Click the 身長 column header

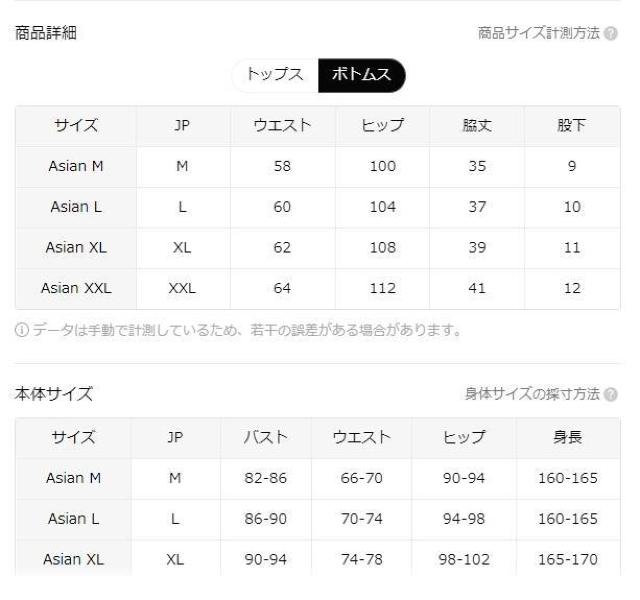click(x=567, y=437)
